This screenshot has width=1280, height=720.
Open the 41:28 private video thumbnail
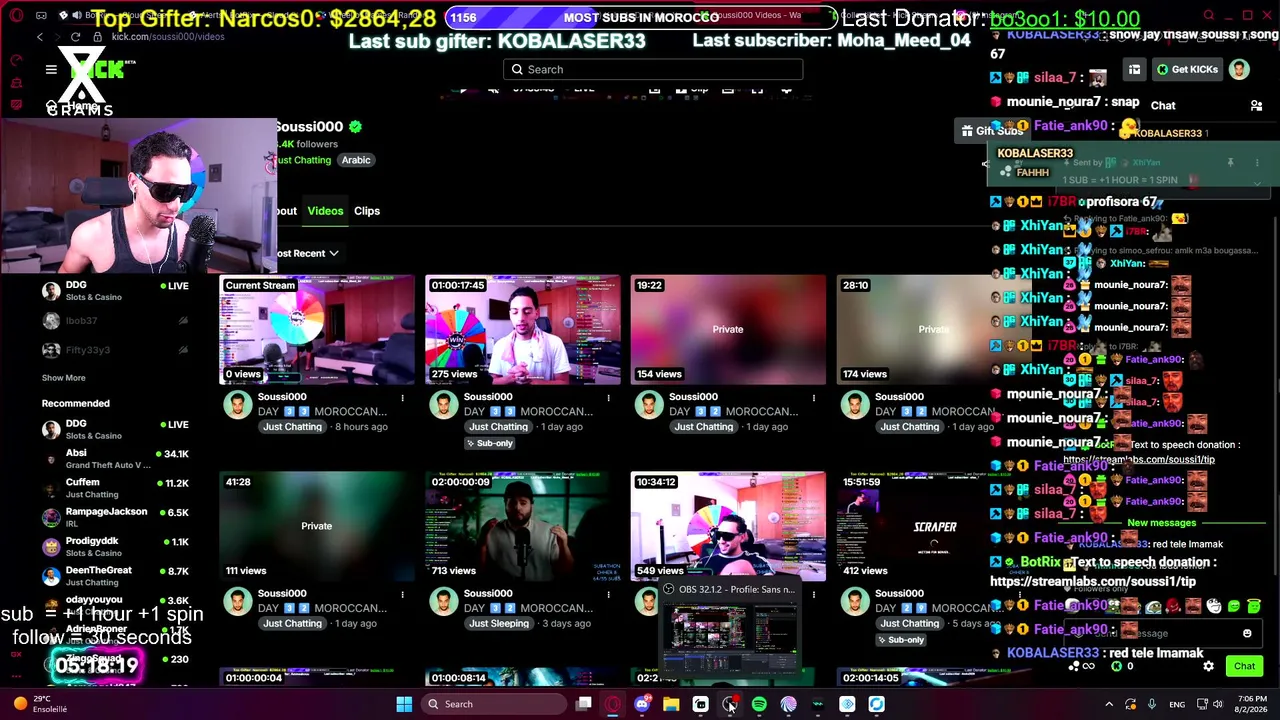317,527
